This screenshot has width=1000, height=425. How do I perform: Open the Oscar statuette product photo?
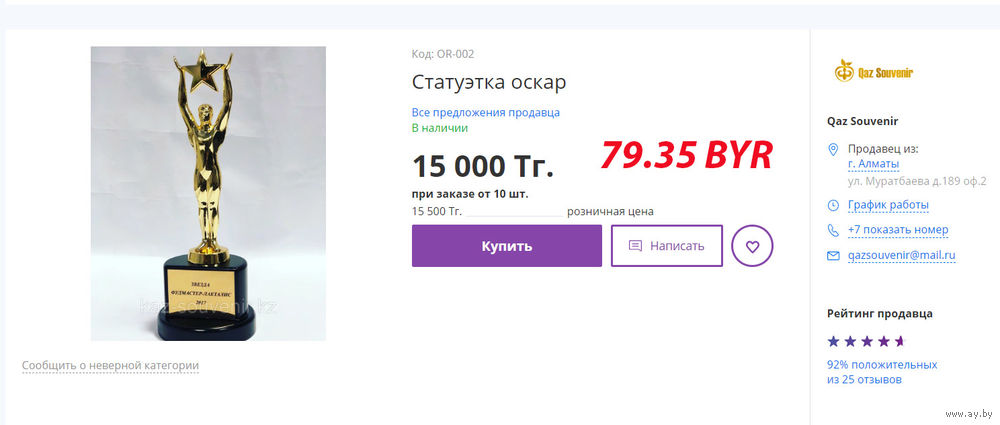[x=208, y=193]
